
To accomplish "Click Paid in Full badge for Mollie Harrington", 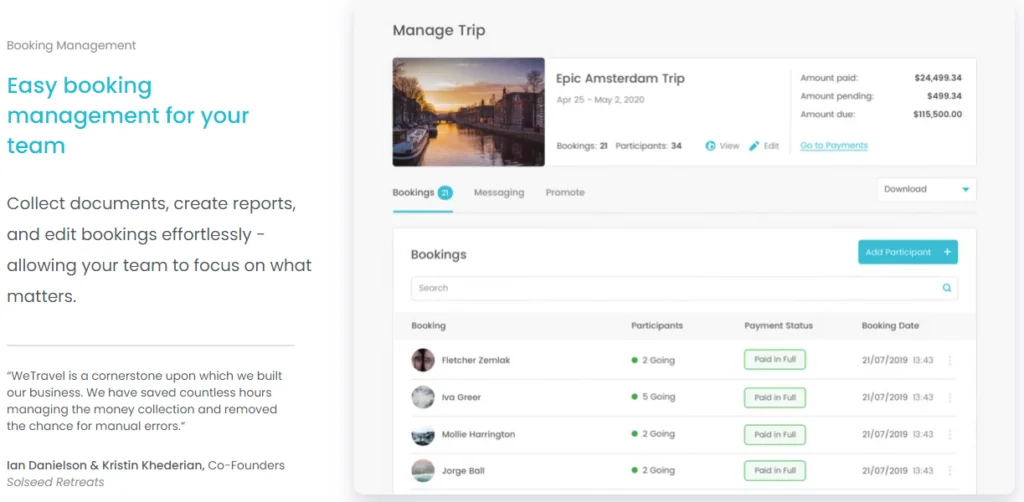I will (x=775, y=434).
